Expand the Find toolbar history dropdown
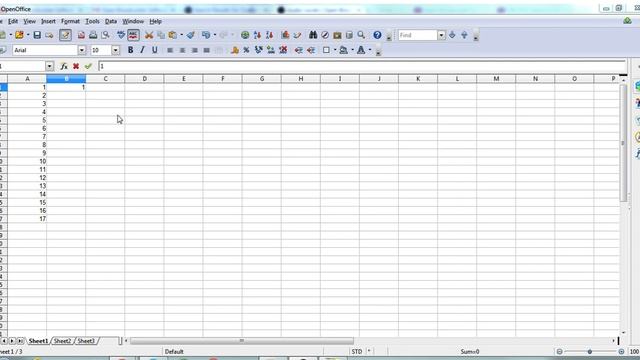The height and width of the screenshot is (360, 640). click(441, 35)
